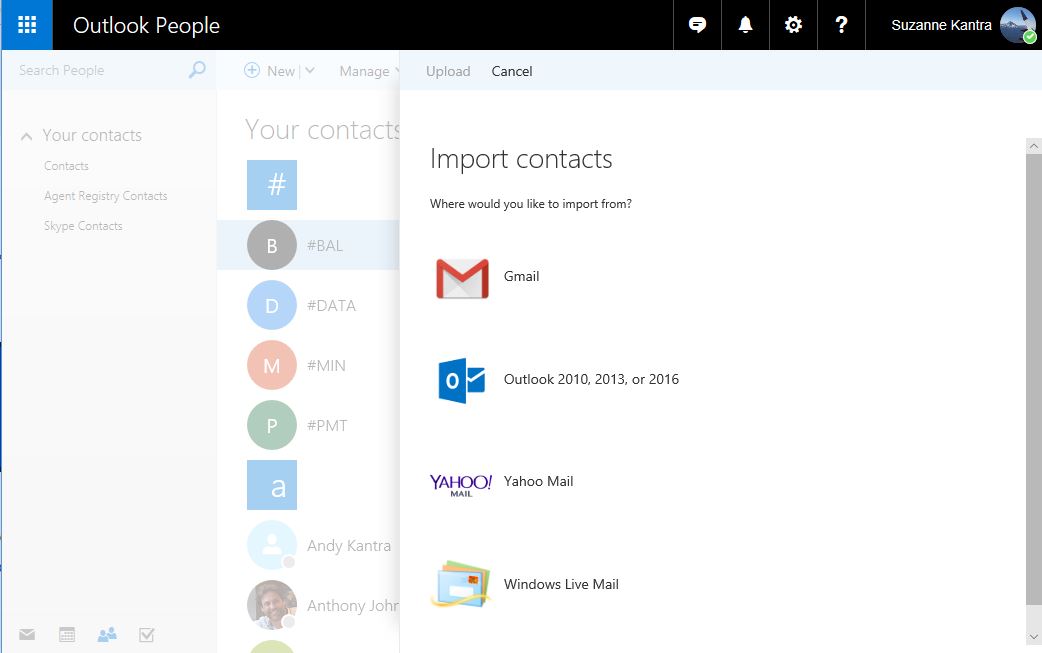Click Upload in the import toolbar

[448, 71]
